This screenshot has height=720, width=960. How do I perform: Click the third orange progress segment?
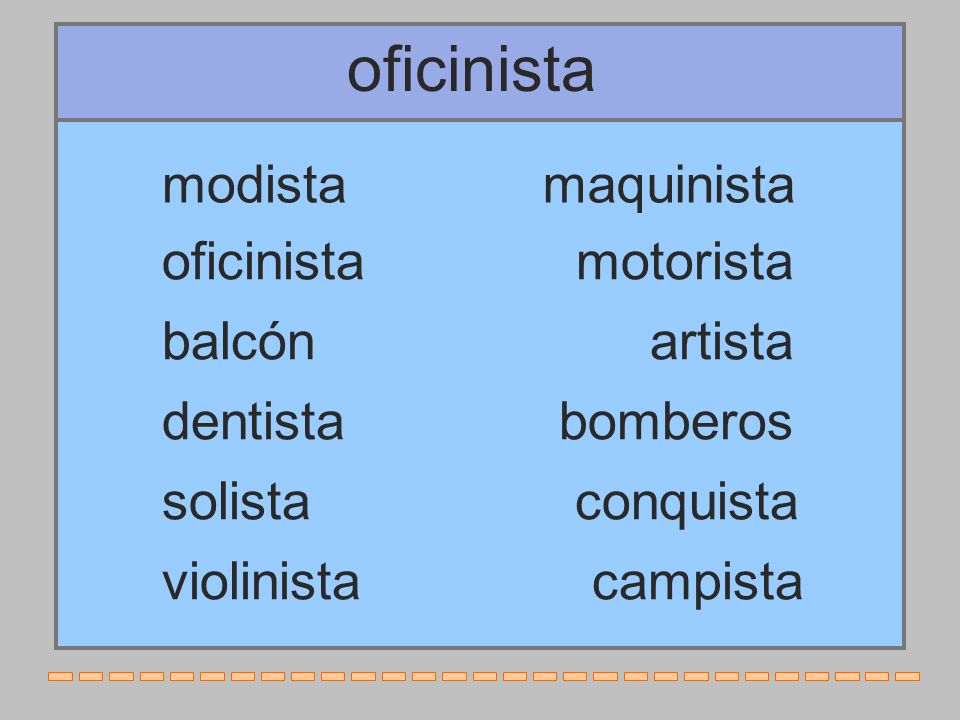(x=121, y=677)
